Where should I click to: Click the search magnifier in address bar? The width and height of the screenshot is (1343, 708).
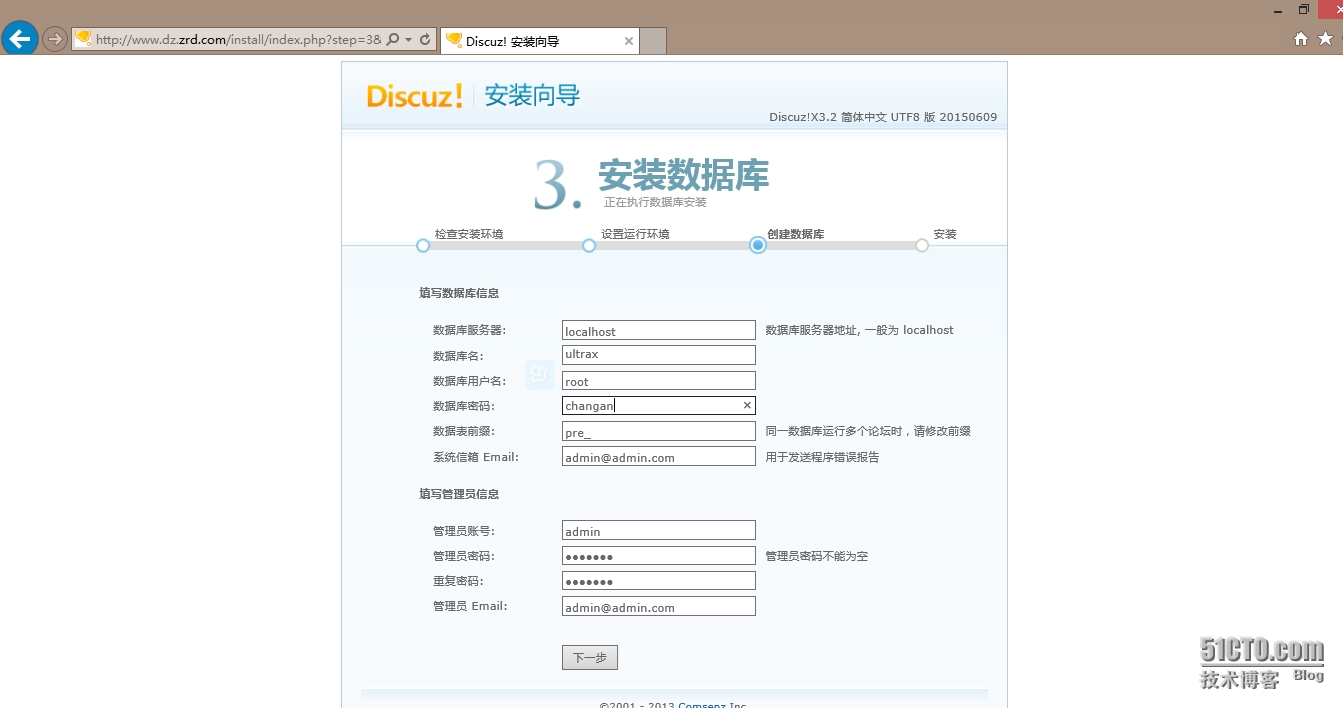coord(393,40)
